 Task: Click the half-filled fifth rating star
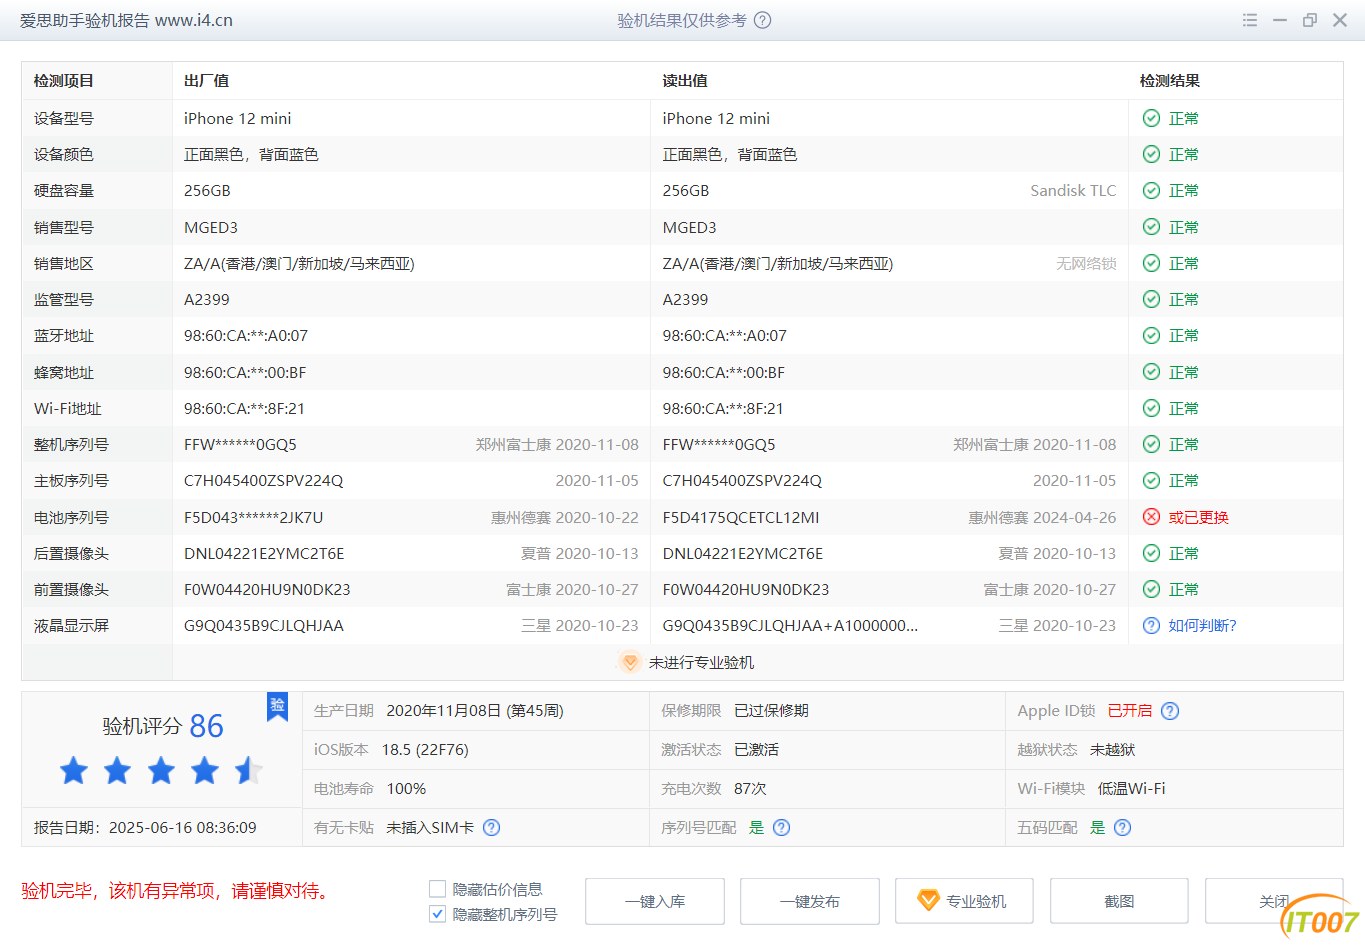248,770
